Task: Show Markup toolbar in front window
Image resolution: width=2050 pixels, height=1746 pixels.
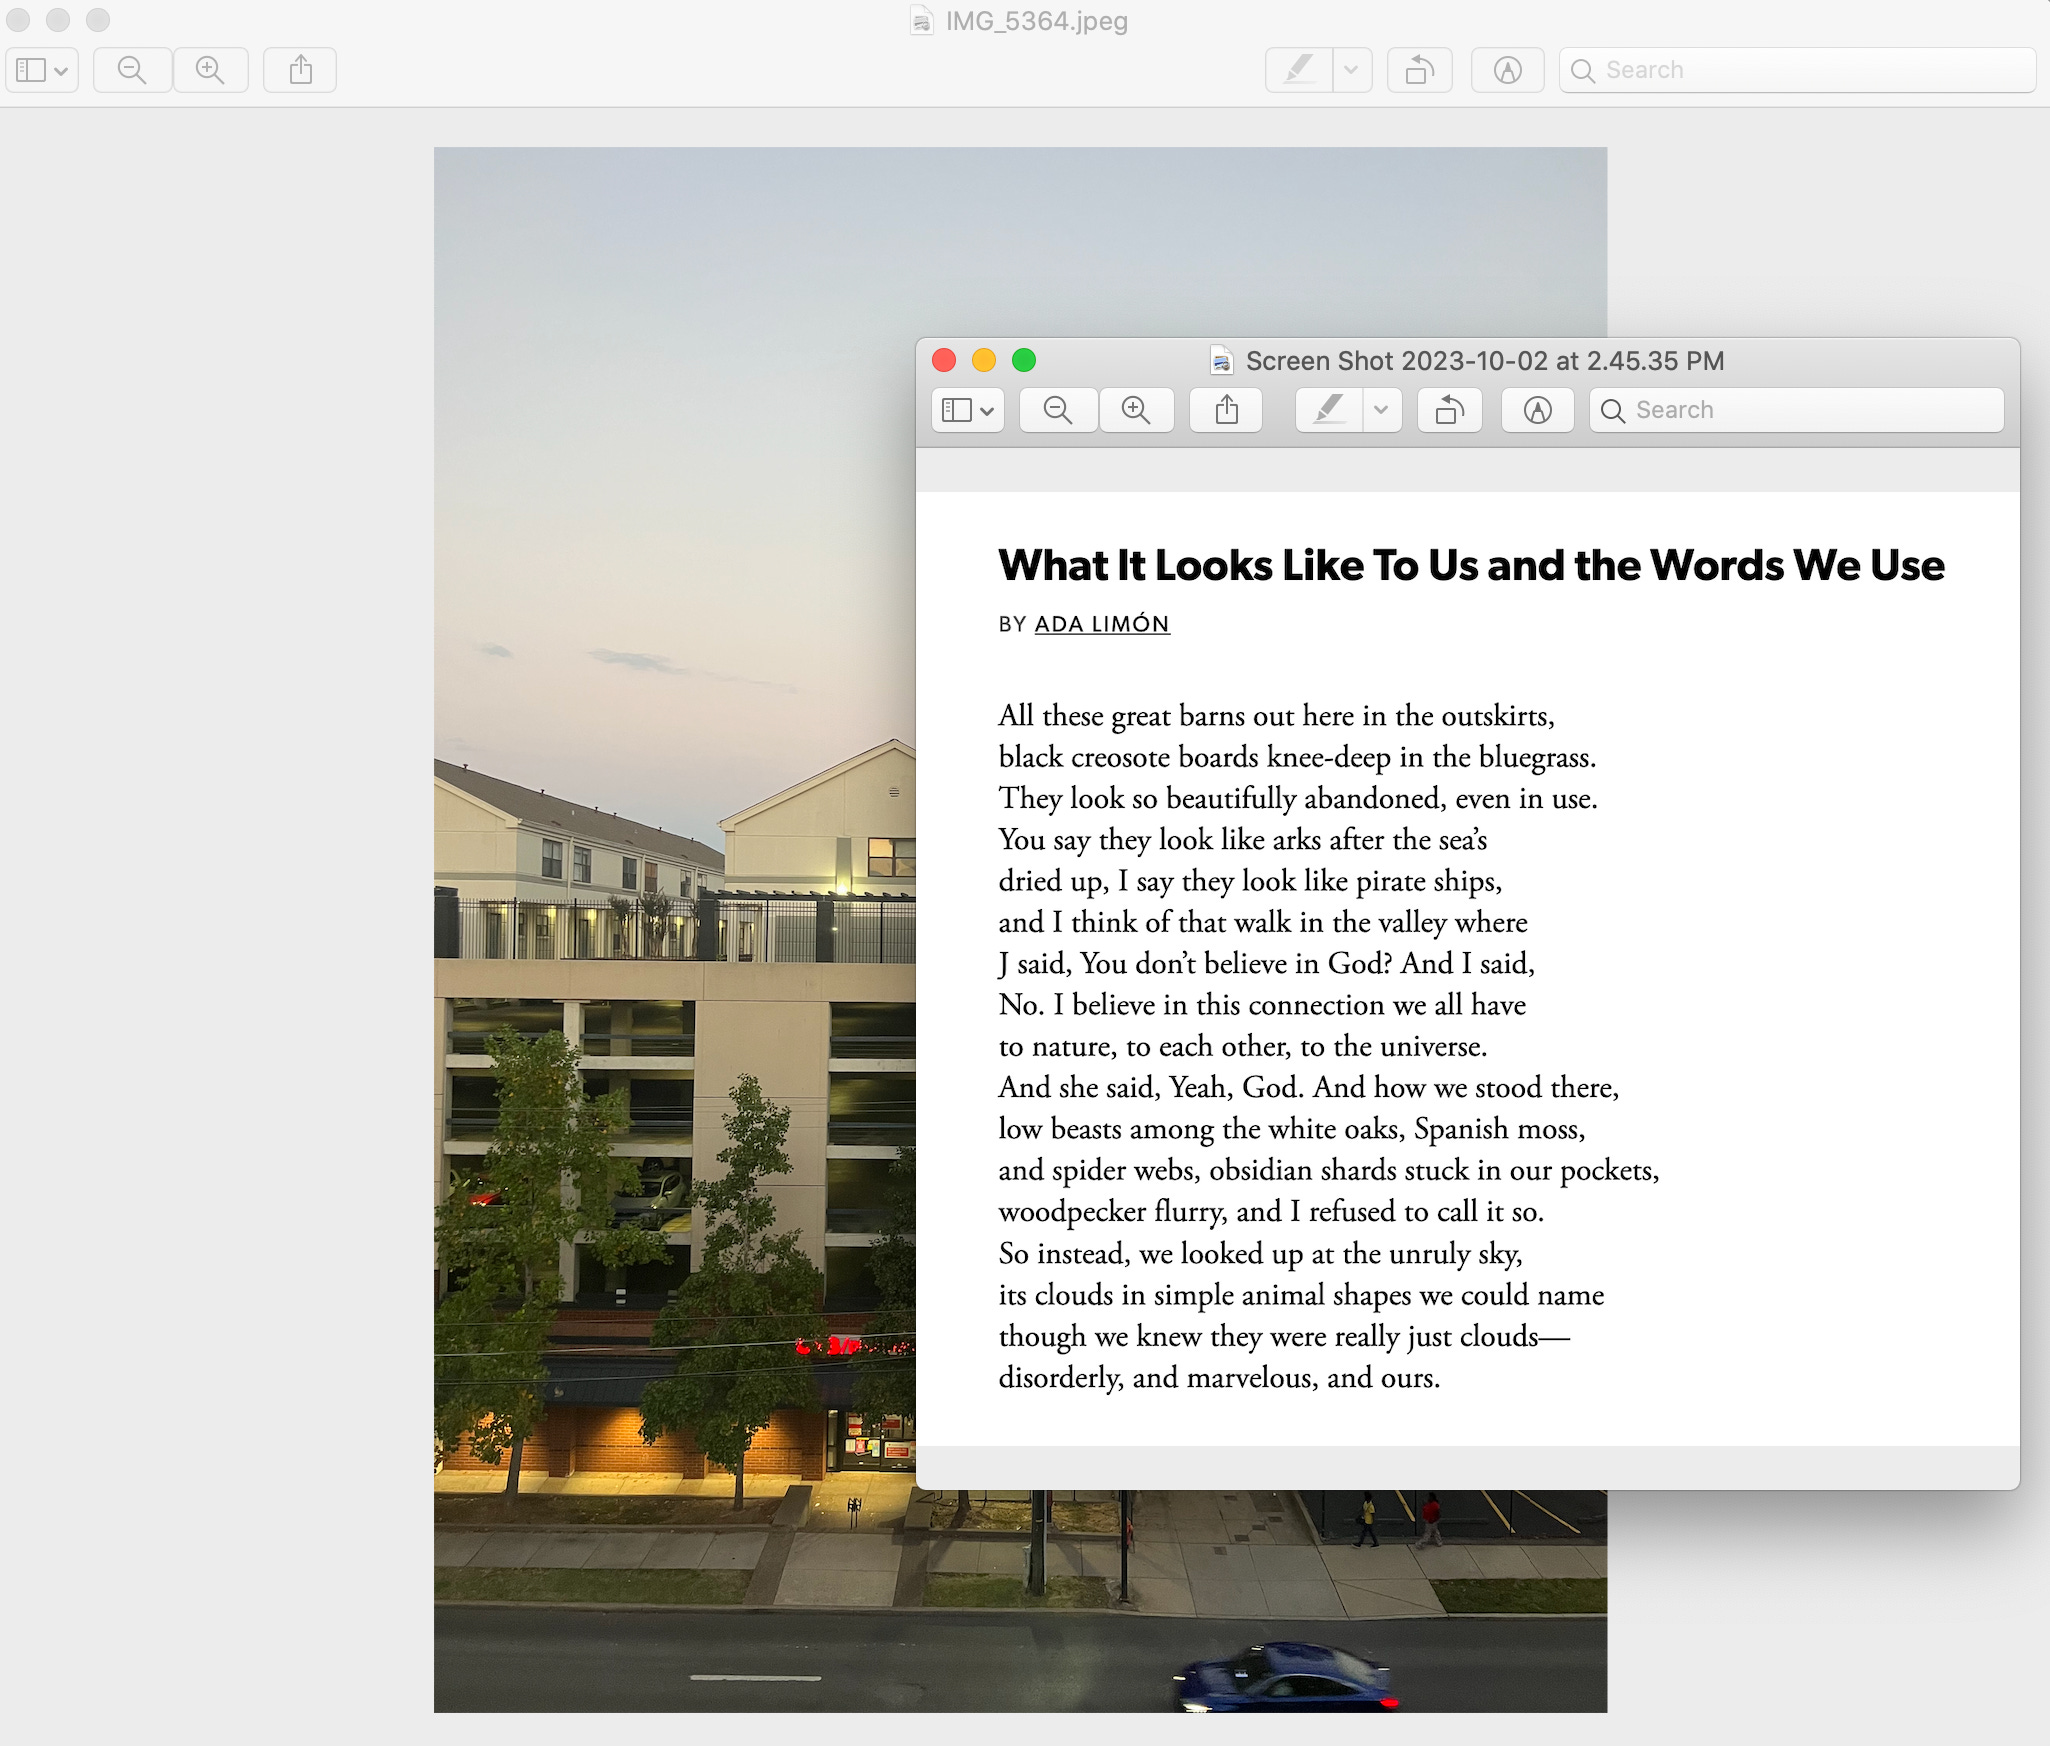Action: coord(1537,410)
